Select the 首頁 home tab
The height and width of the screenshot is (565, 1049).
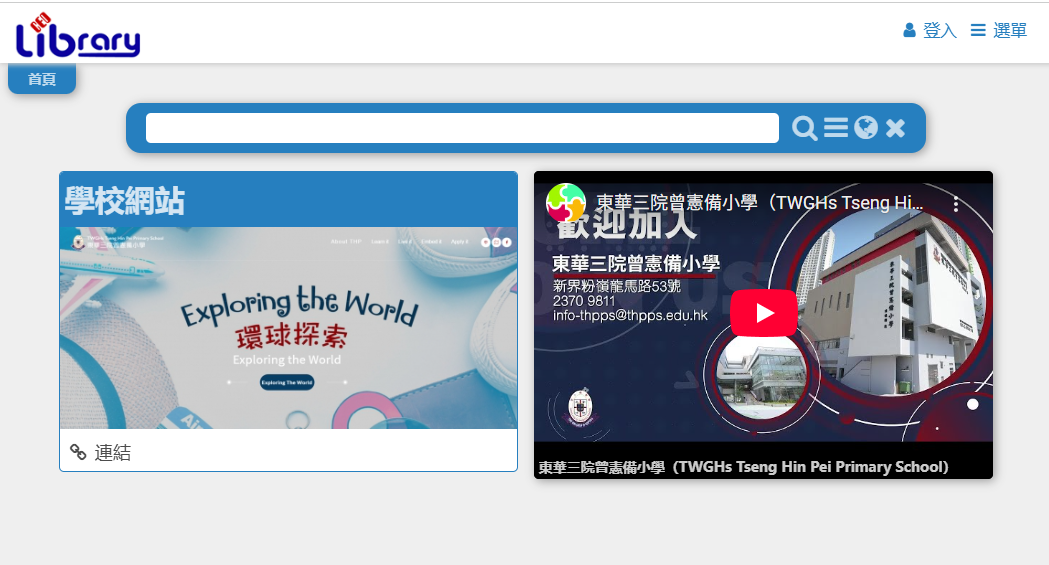tap(41, 79)
